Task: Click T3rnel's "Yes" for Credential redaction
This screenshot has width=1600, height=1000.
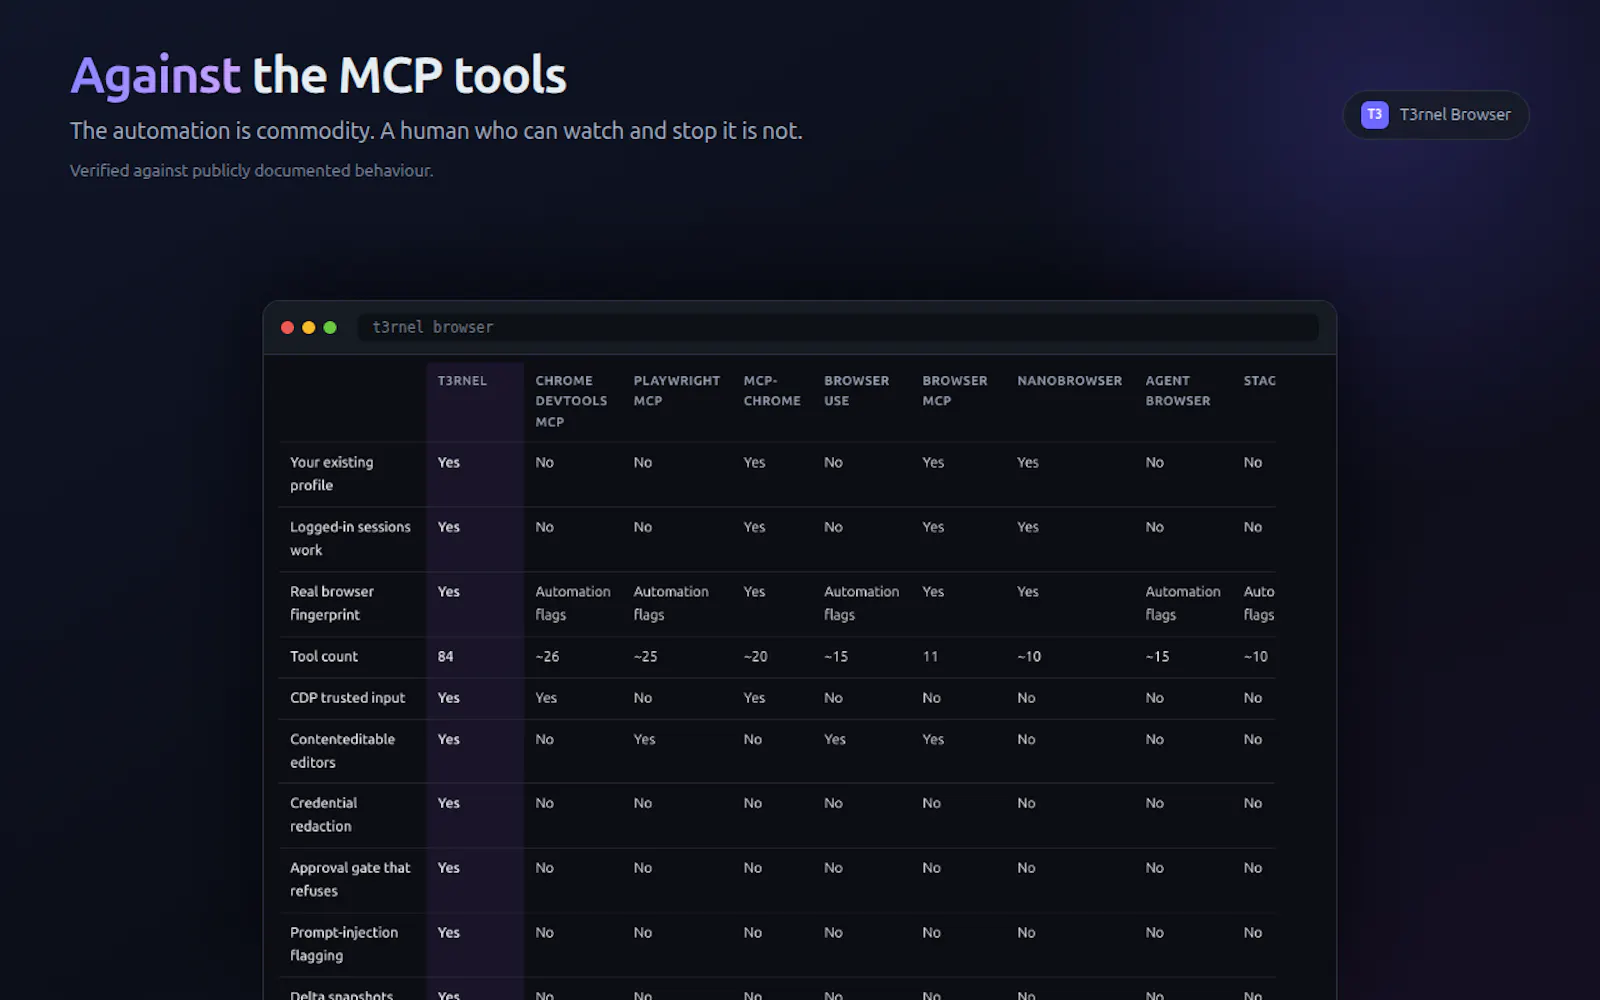Action: (x=448, y=804)
